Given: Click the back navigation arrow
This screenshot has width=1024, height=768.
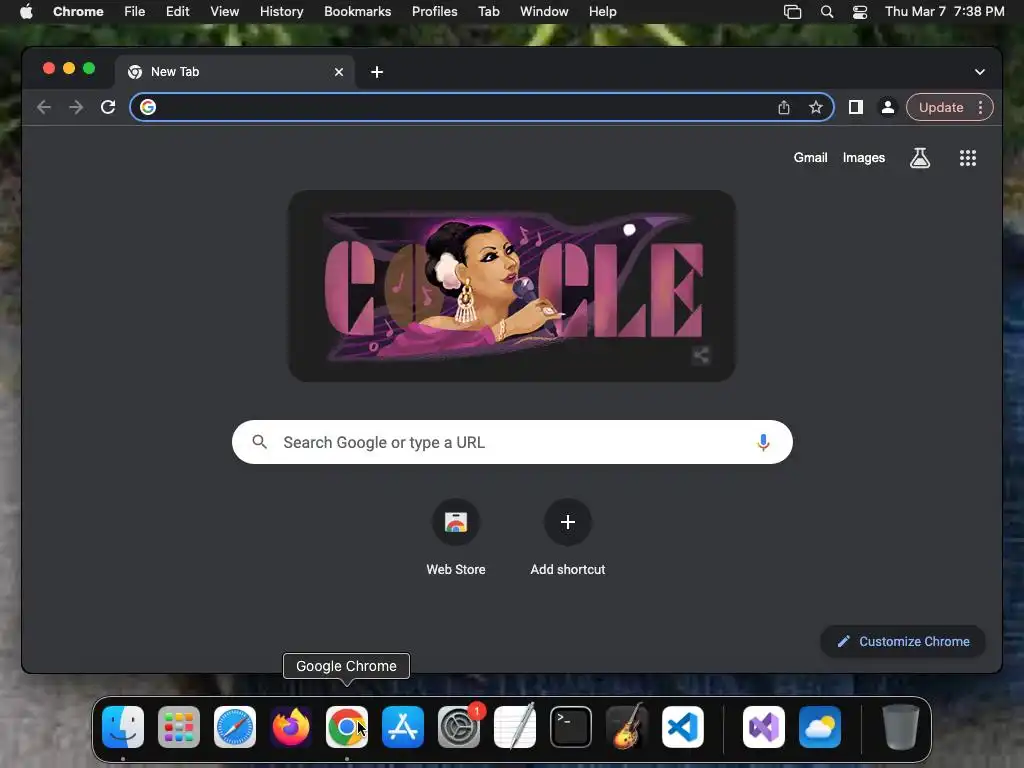Looking at the screenshot, I should coord(44,107).
